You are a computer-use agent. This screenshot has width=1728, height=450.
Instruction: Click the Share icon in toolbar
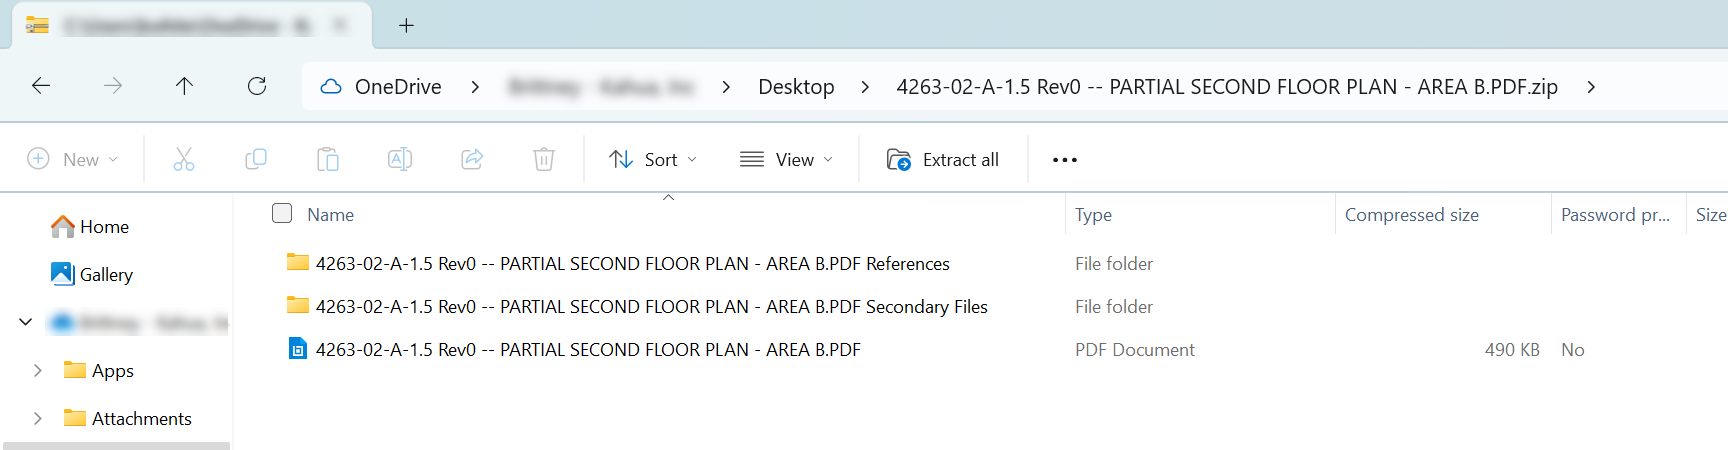click(x=472, y=159)
